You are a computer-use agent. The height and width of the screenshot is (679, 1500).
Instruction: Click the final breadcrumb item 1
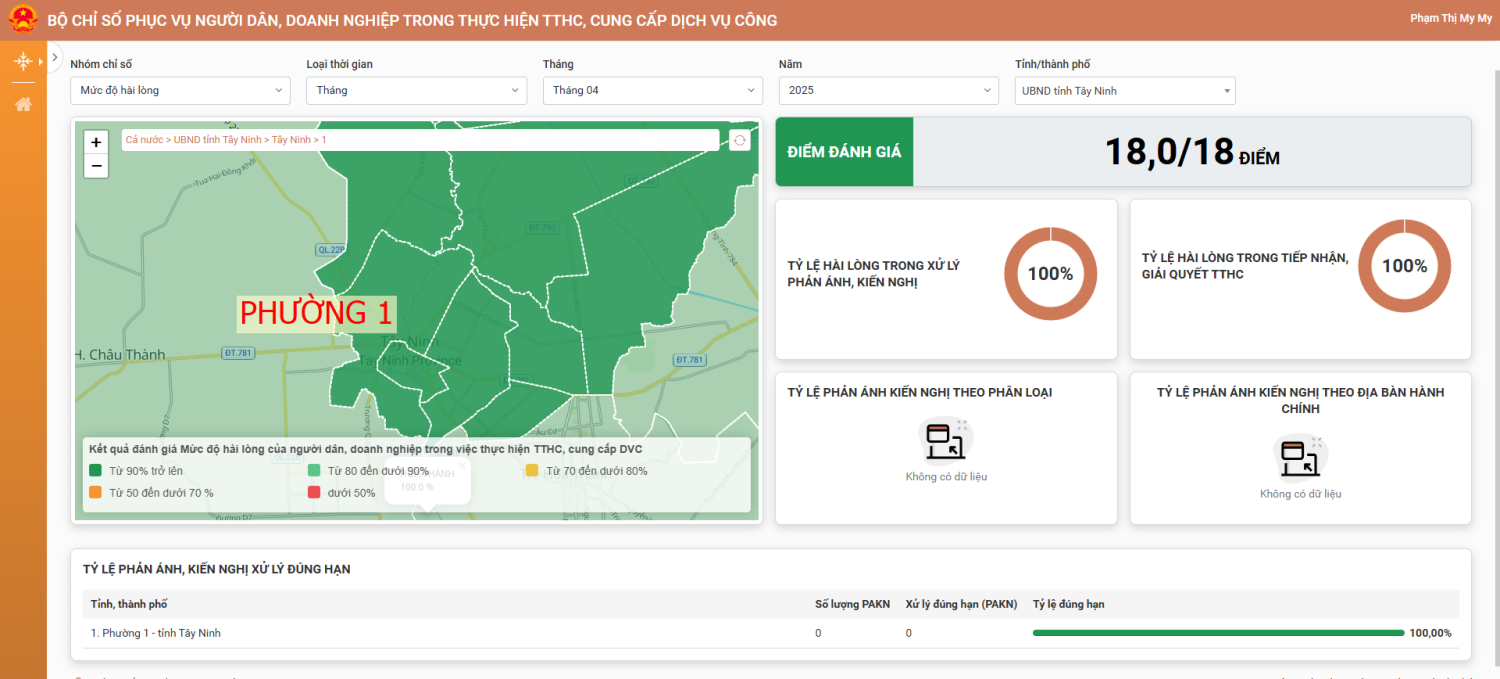coord(324,140)
